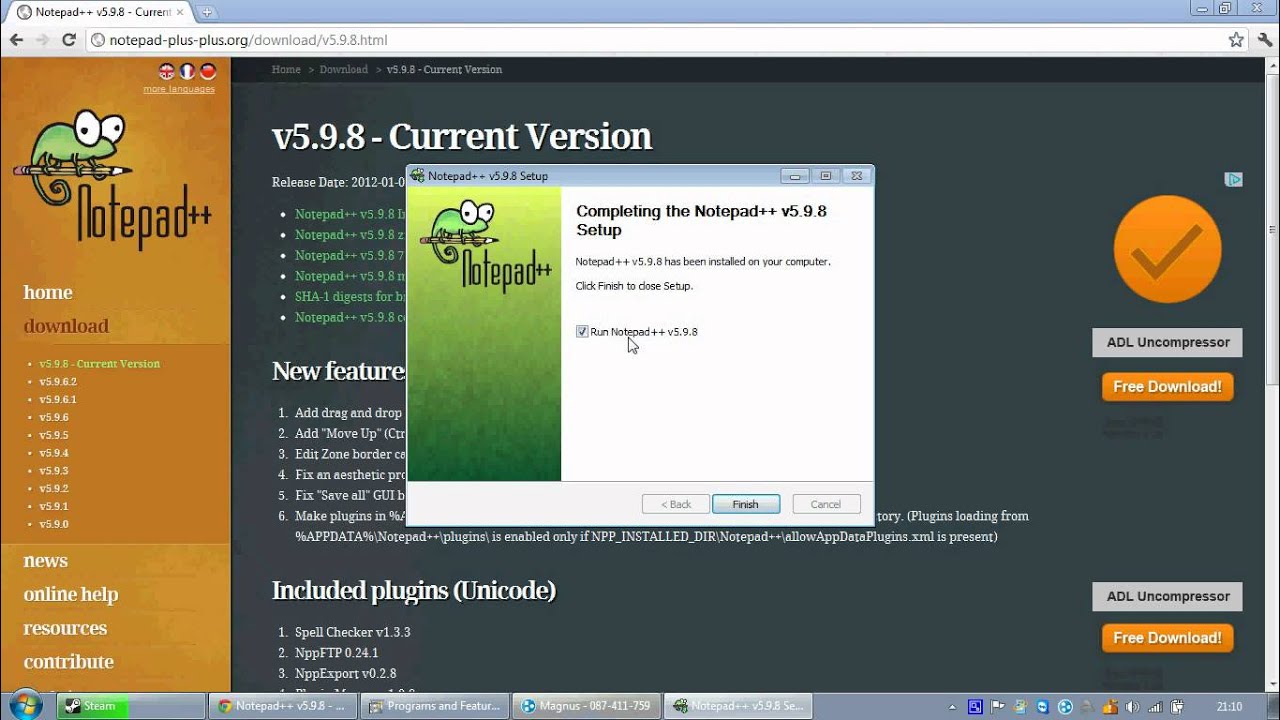Viewport: 1280px width, 720px height.
Task: Click the power plug tray icon
Action: tap(1178, 706)
